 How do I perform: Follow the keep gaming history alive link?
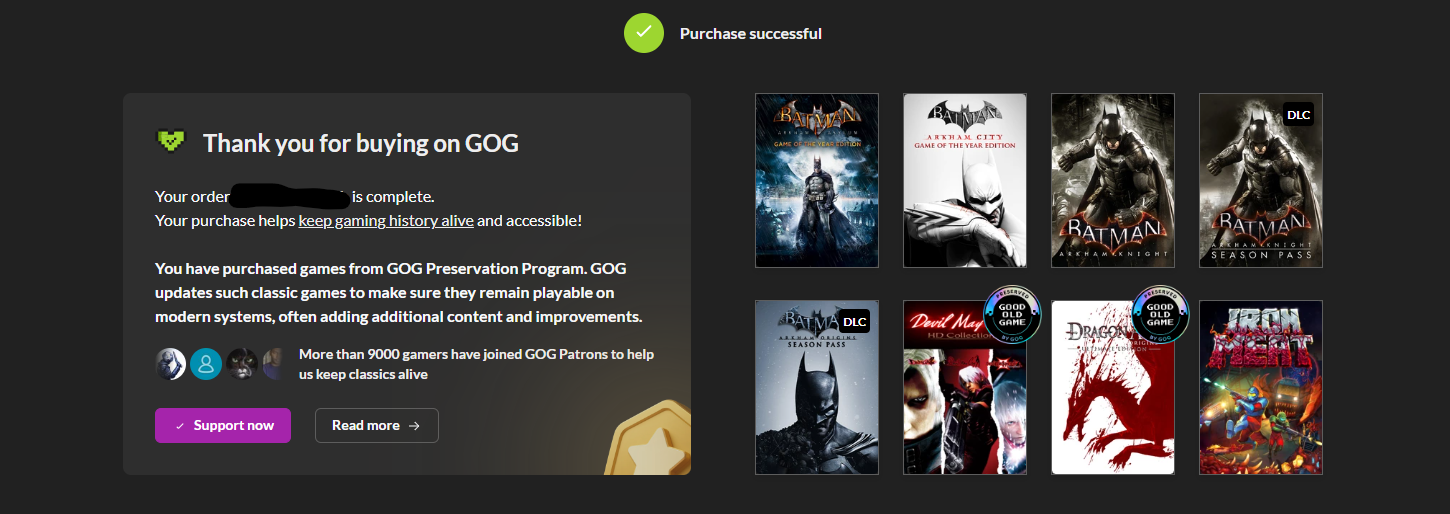tap(386, 220)
